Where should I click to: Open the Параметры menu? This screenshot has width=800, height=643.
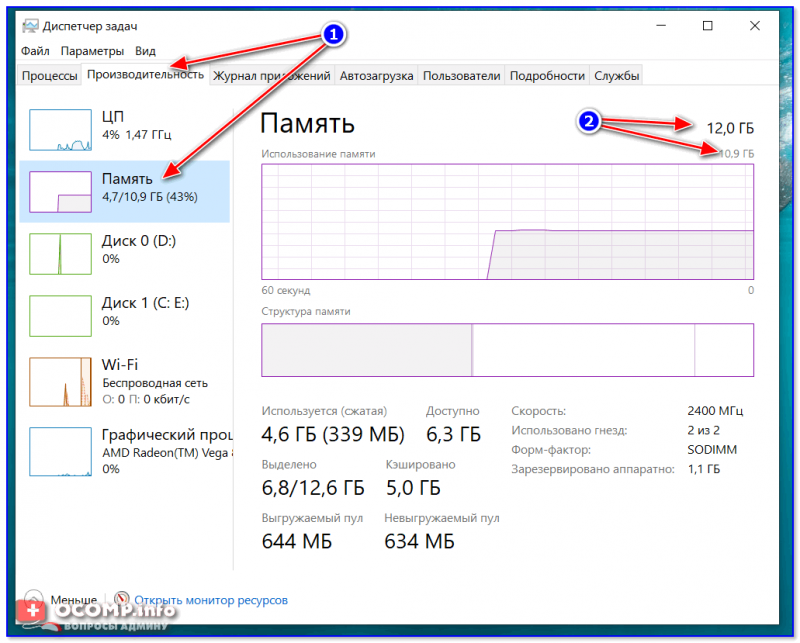tap(92, 51)
